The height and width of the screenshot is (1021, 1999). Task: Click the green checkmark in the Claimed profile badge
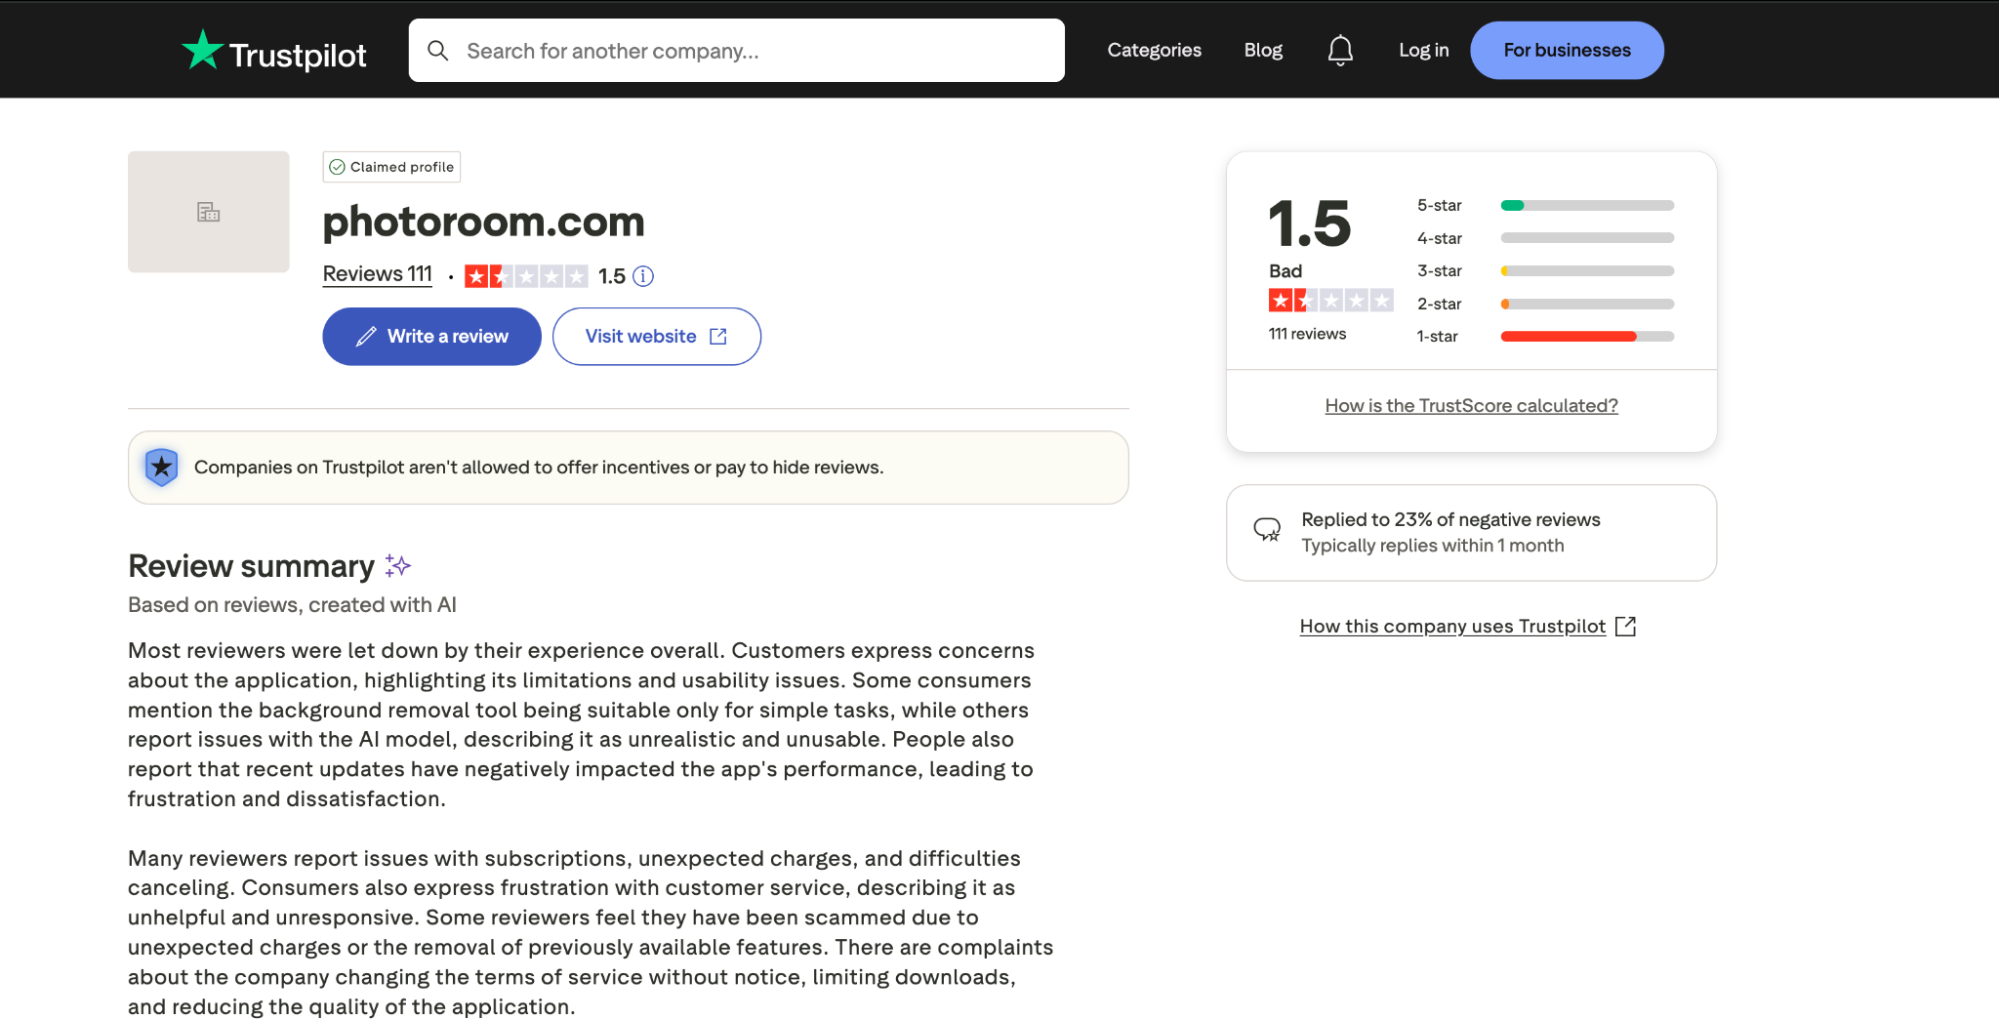(337, 167)
